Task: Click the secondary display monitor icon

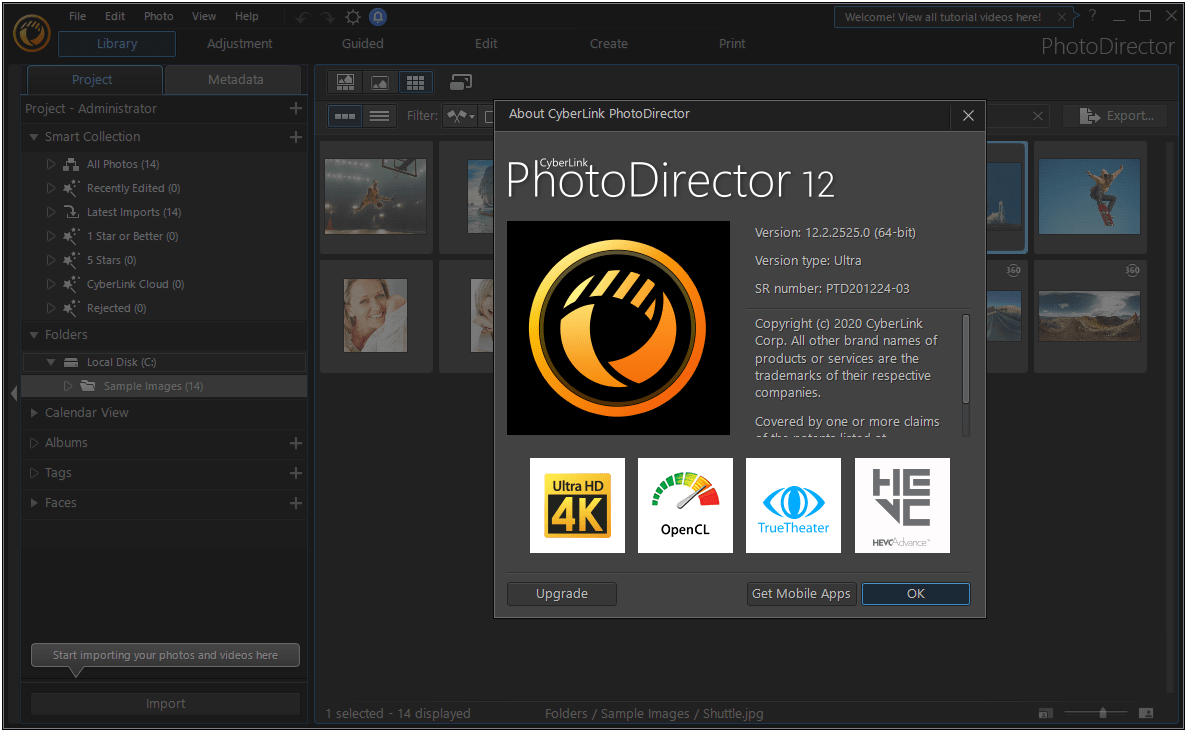Action: (461, 82)
